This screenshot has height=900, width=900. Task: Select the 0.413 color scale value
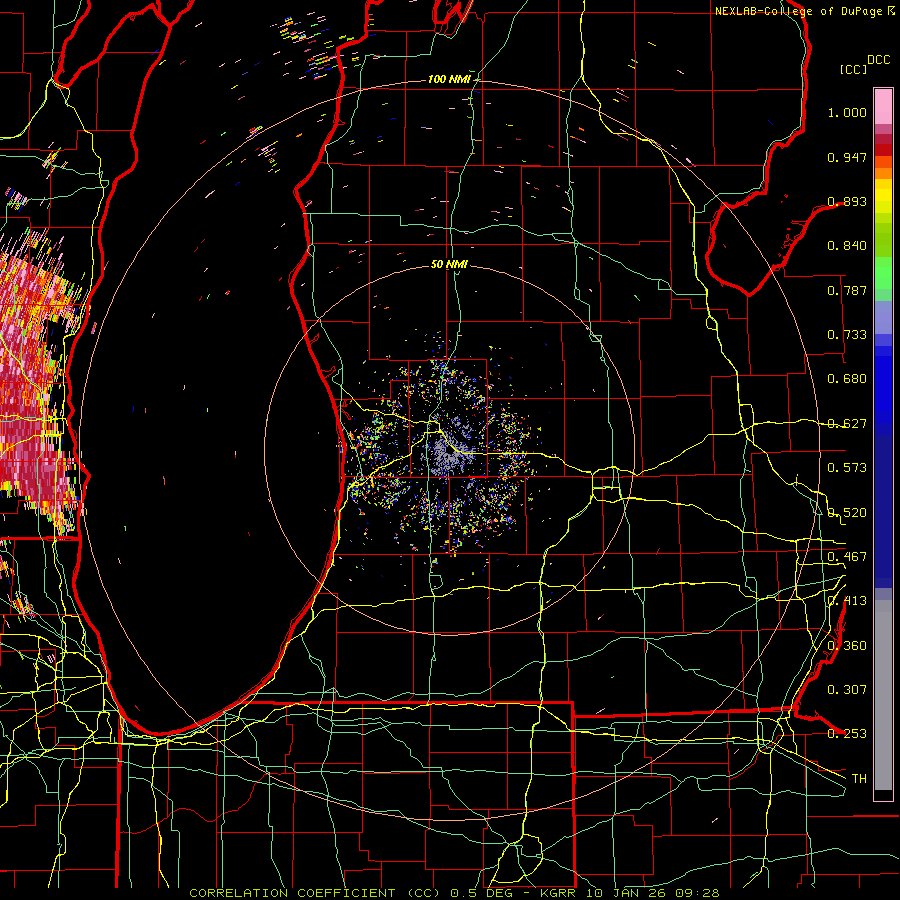(x=847, y=601)
